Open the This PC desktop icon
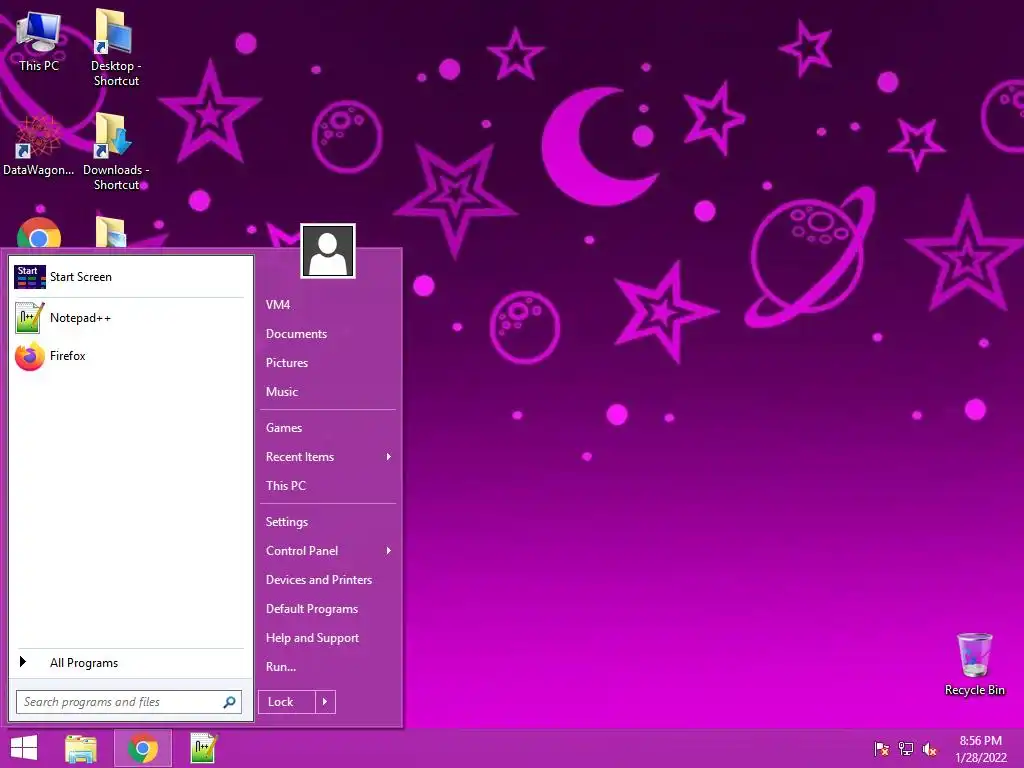Viewport: 1024px width, 768px height. [x=39, y=40]
